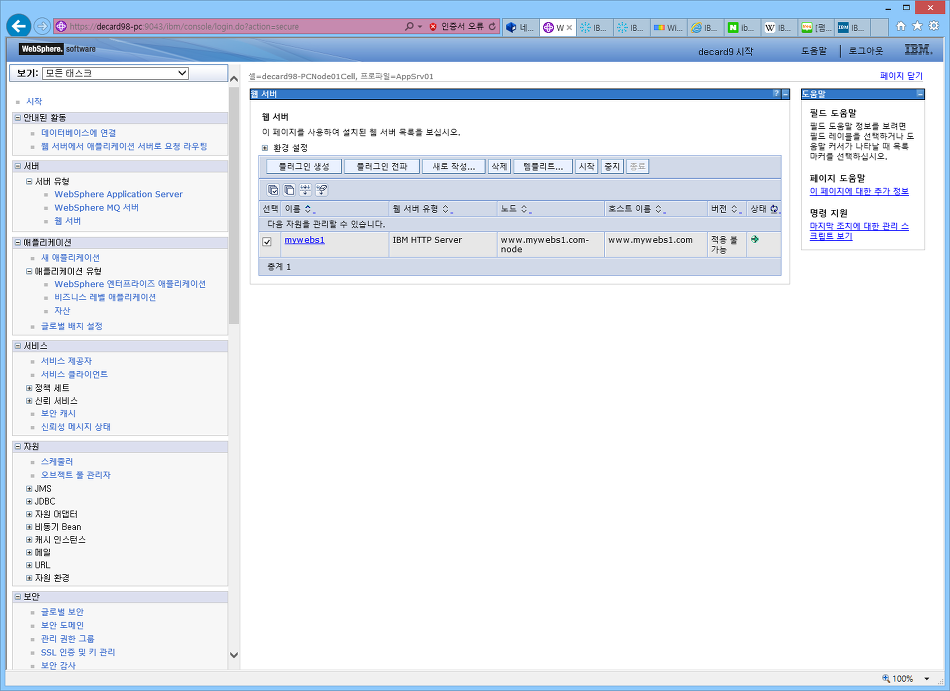
Task: Show the filter view table icon
Action: click(305, 190)
